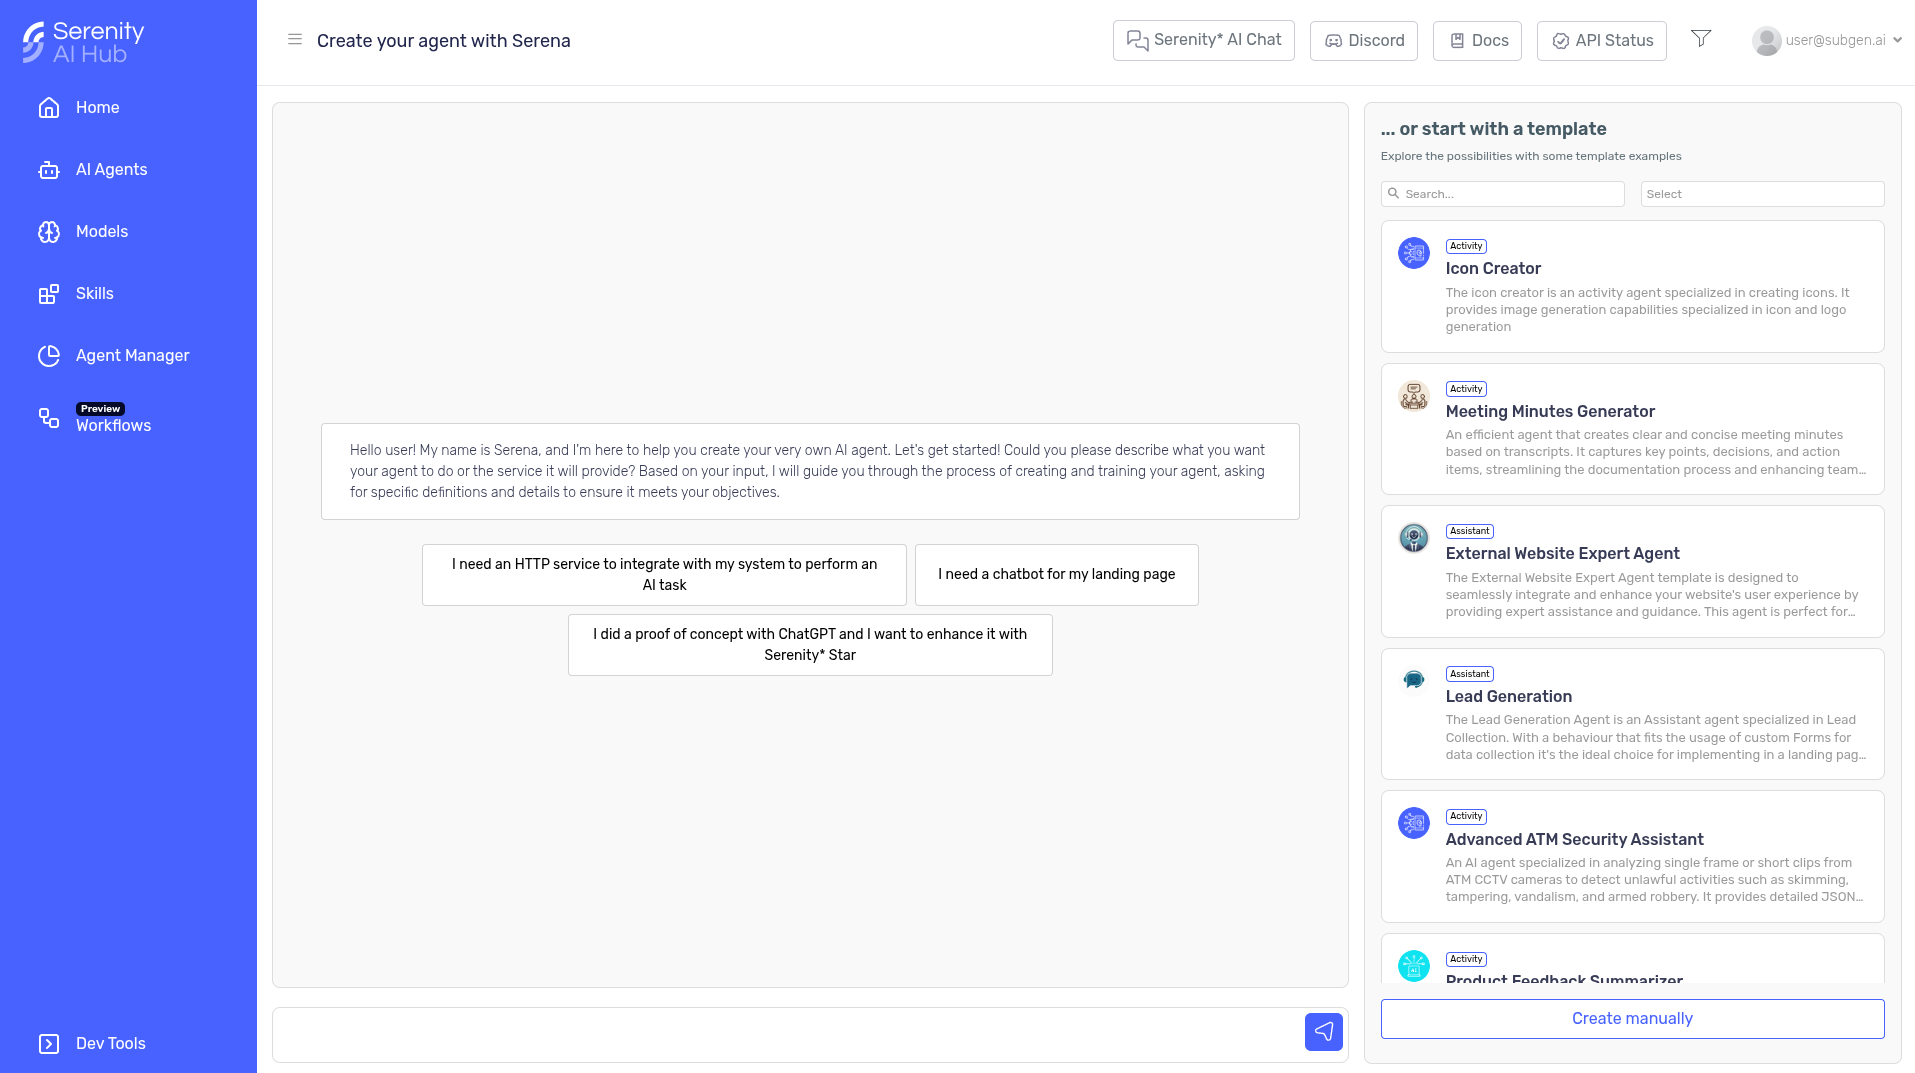Viewport: 1915px width, 1073px height.
Task: Click the chat message input box
Action: [786, 1033]
